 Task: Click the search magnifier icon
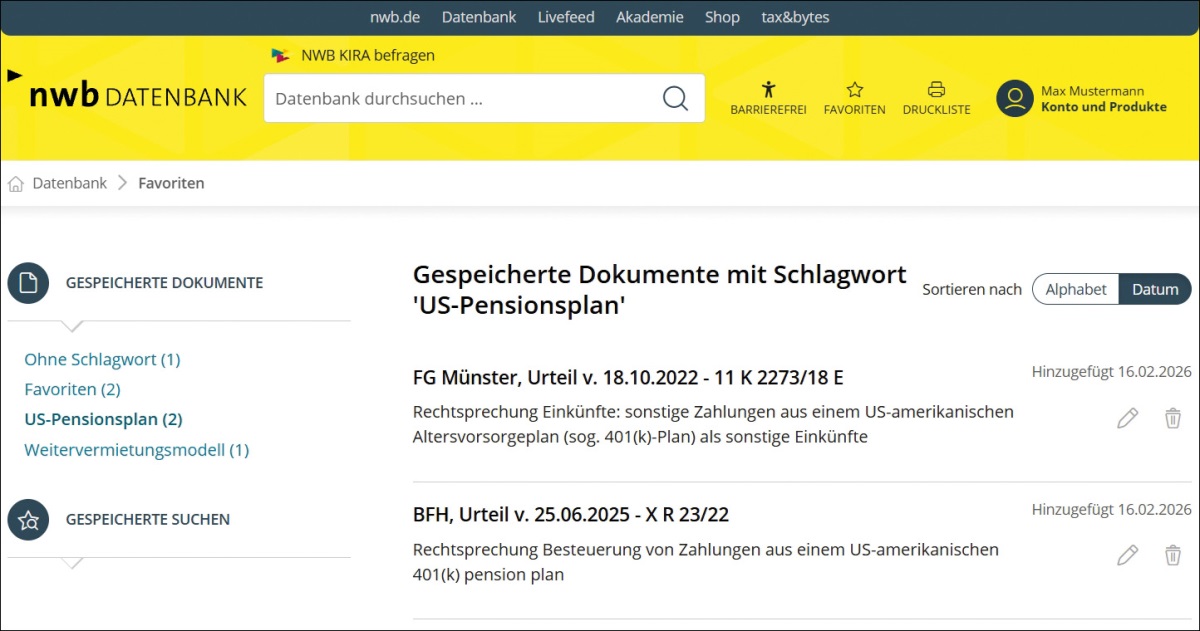(676, 98)
